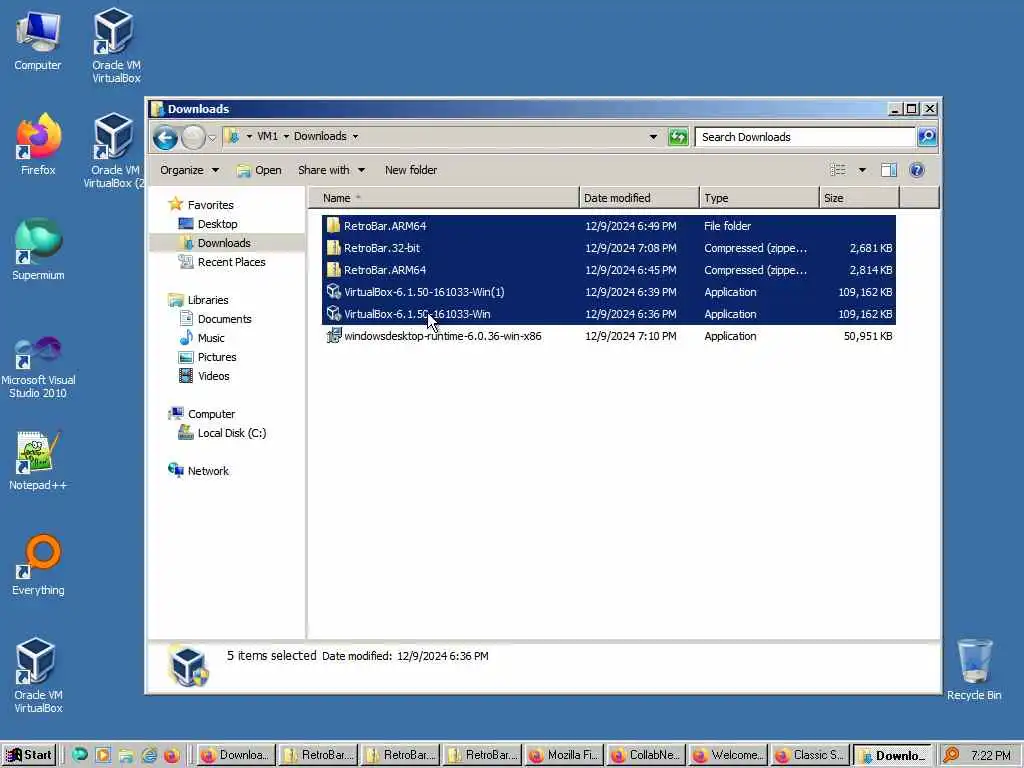This screenshot has height=768, width=1024.
Task: Open the Firefox desktop shortcut
Action: (38, 144)
